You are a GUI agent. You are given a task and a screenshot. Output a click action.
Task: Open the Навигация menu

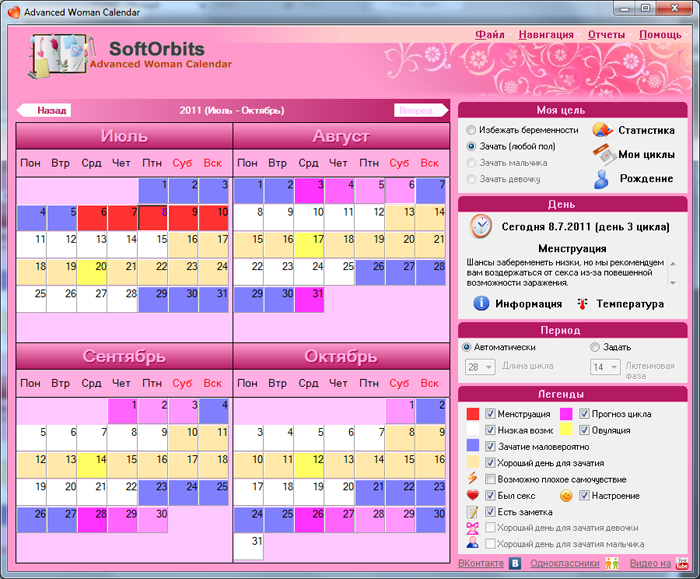coord(545,34)
